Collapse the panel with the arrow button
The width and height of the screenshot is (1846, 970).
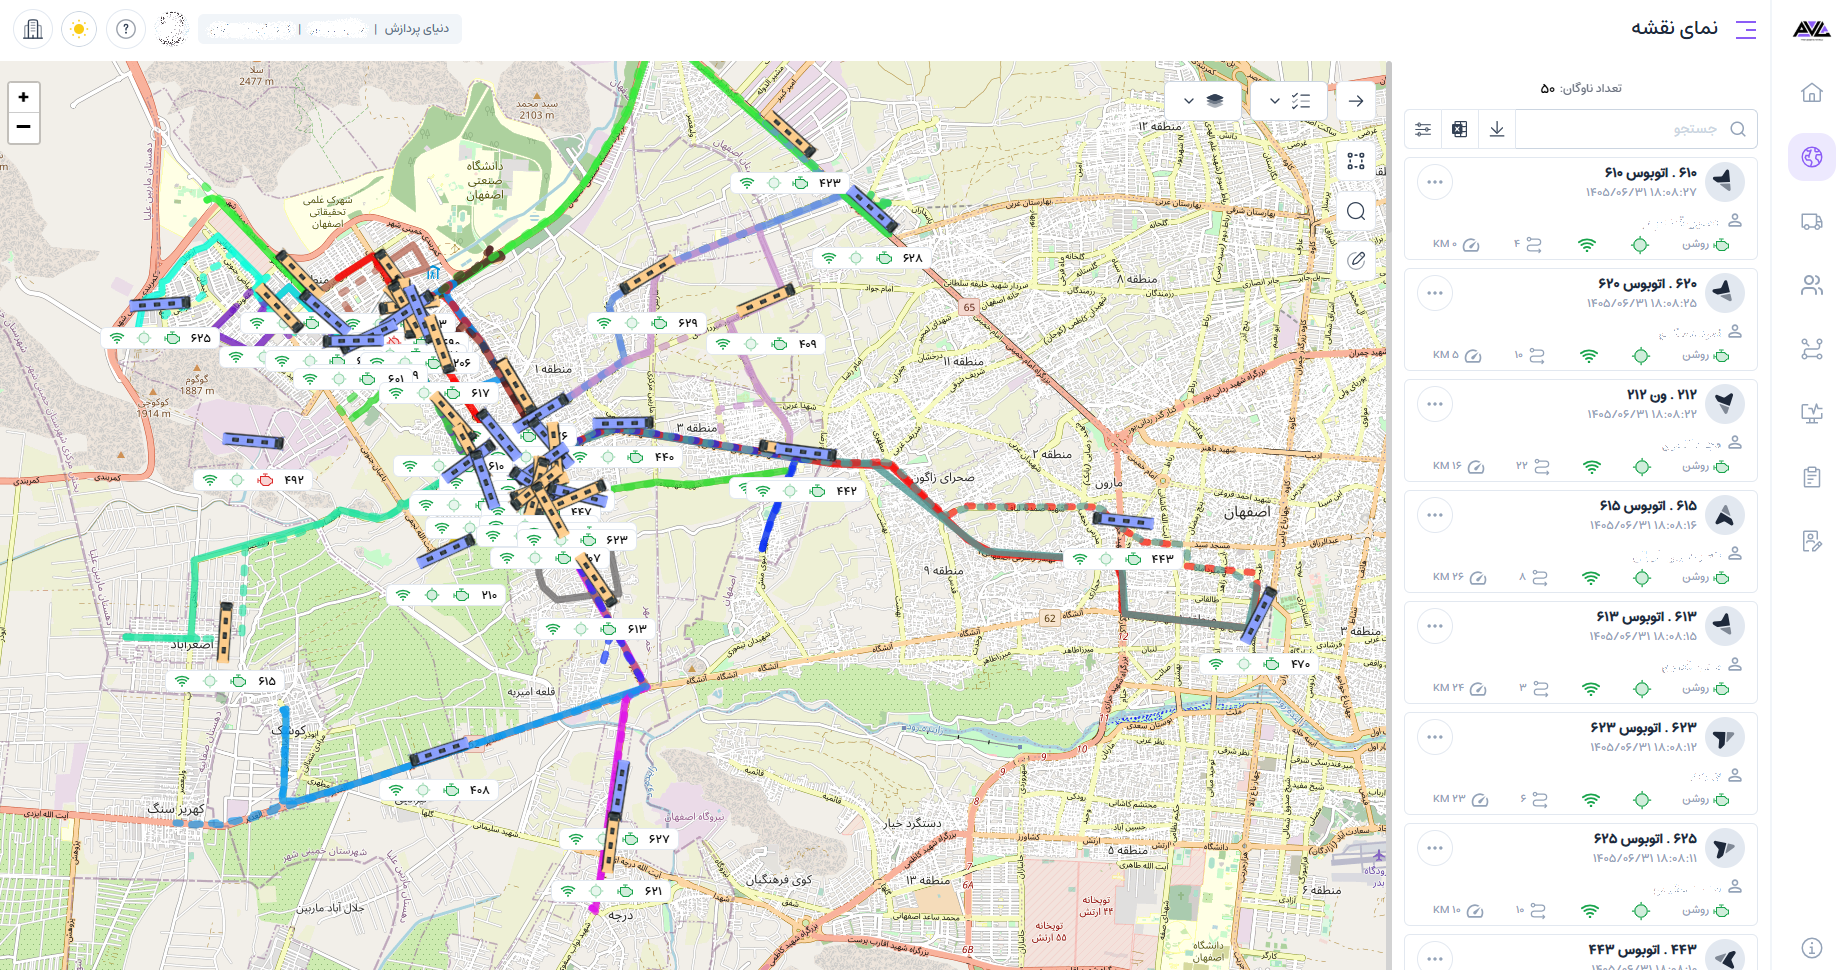(1356, 101)
